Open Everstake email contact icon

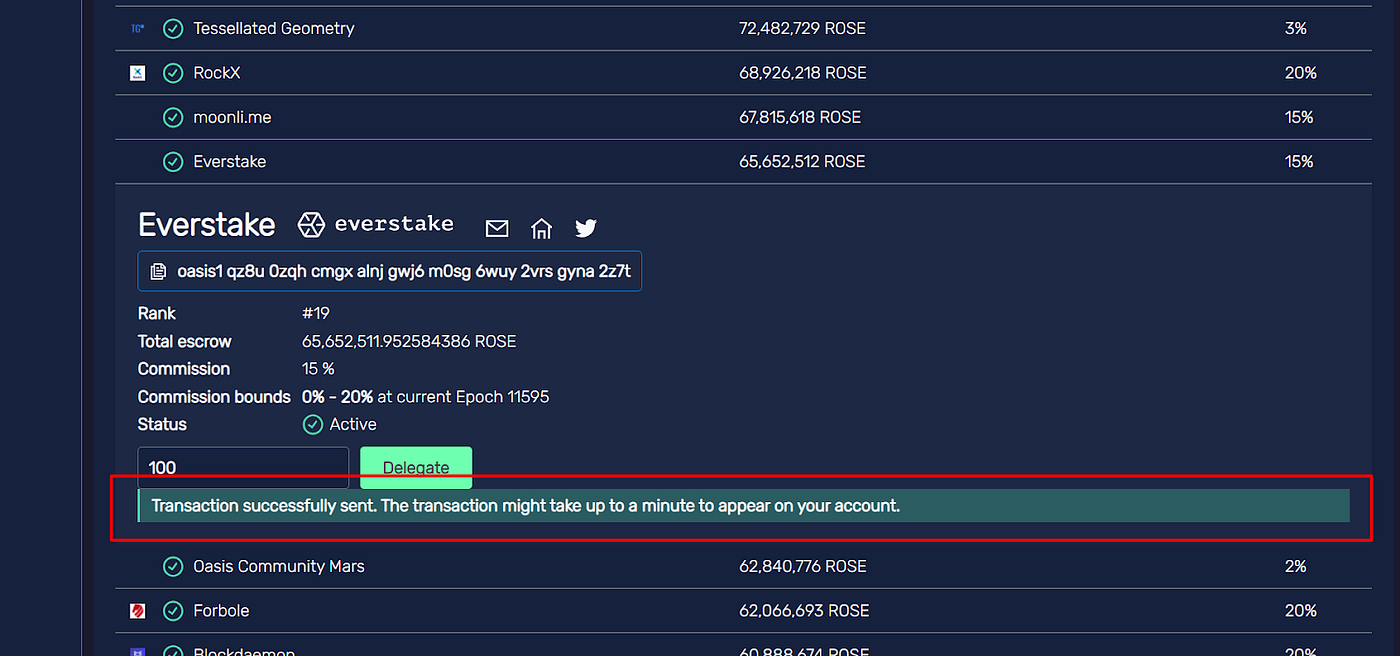[x=497, y=229]
